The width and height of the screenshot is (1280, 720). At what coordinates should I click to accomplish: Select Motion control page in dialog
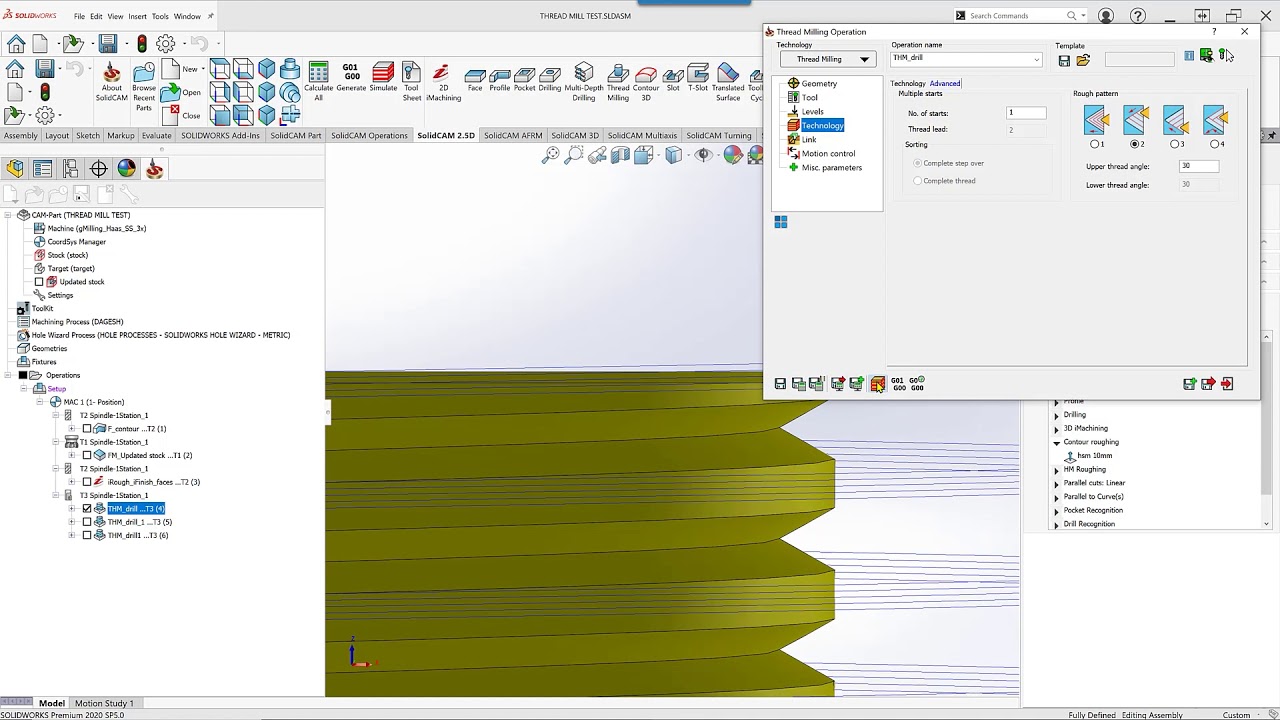coord(828,154)
